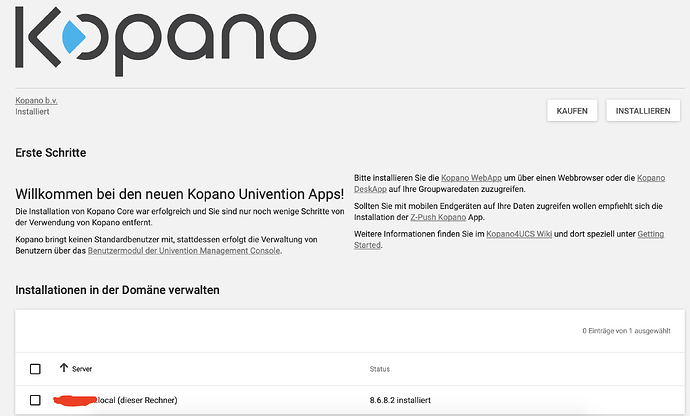Open the Z-Push Kopano link

click(x=438, y=217)
